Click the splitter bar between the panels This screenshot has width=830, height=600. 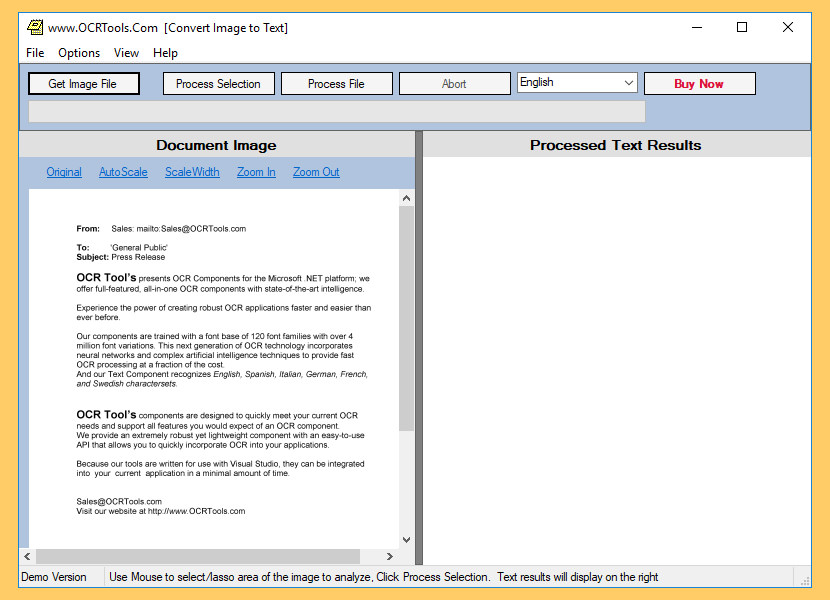pos(419,348)
